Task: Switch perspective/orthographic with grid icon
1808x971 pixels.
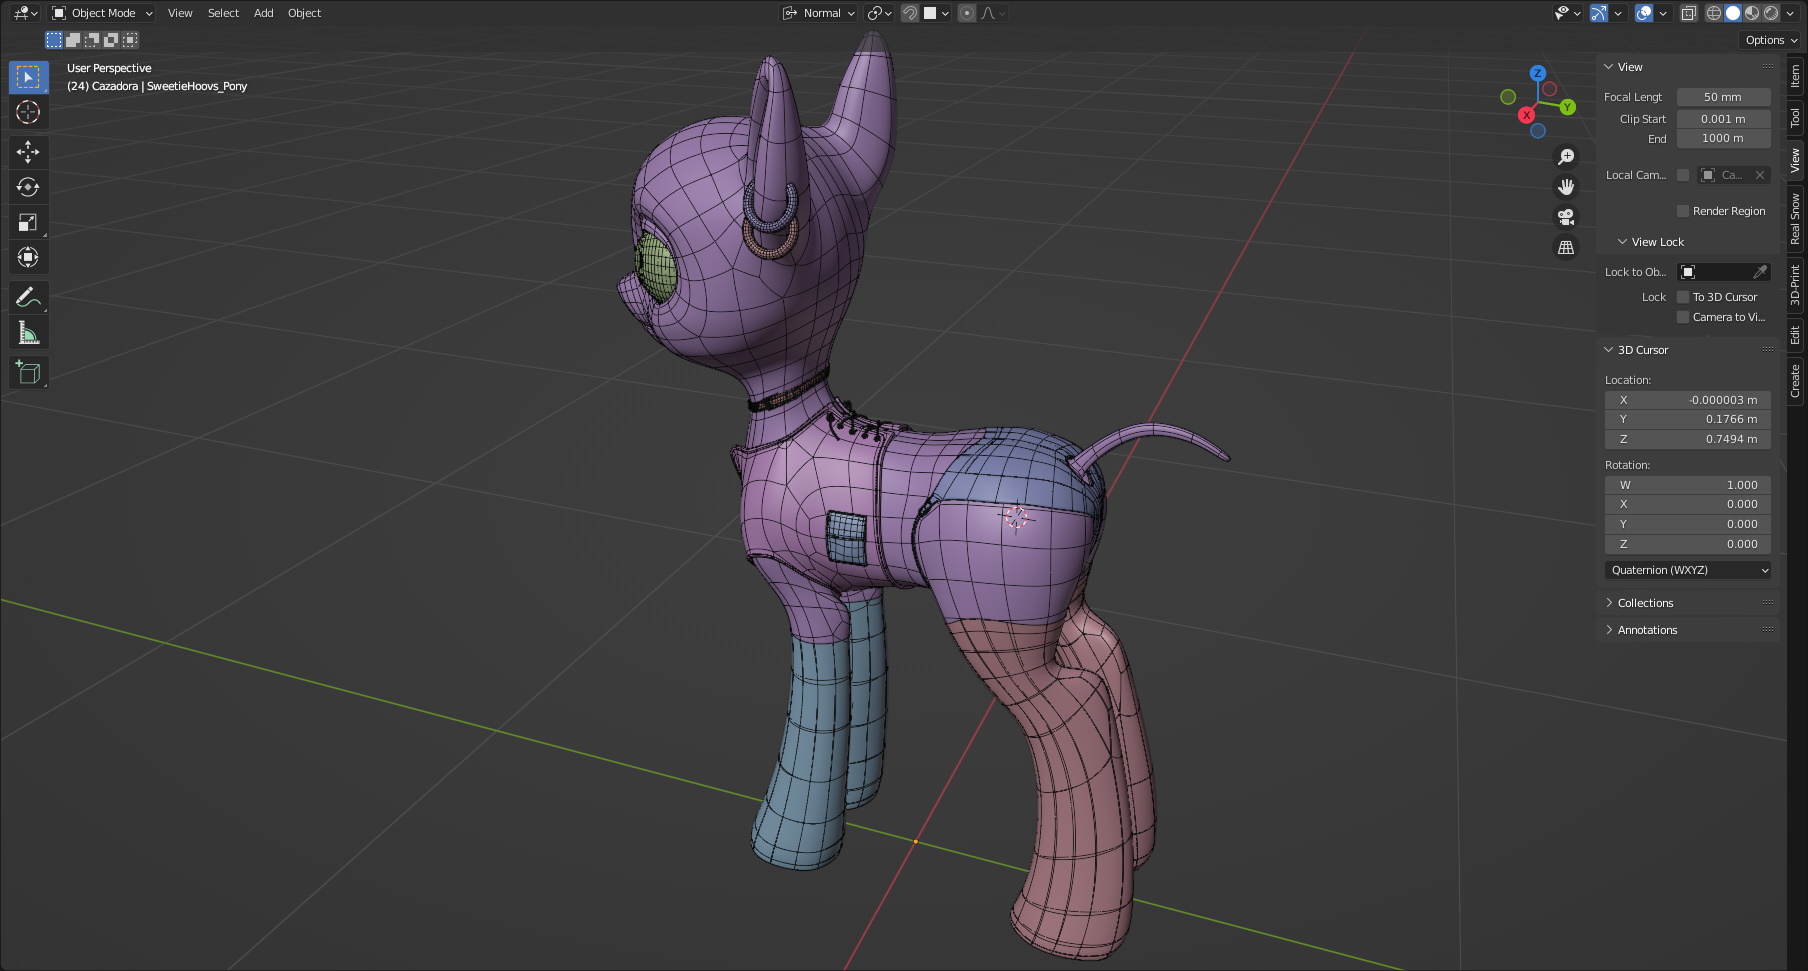Action: pyautogui.click(x=1566, y=247)
